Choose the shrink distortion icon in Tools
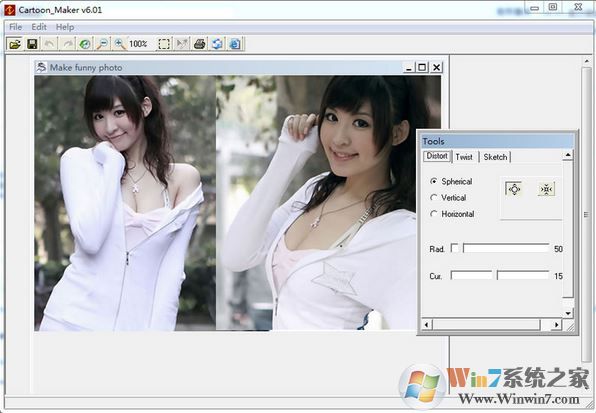Screen dimensions: 596x413 point(546,189)
